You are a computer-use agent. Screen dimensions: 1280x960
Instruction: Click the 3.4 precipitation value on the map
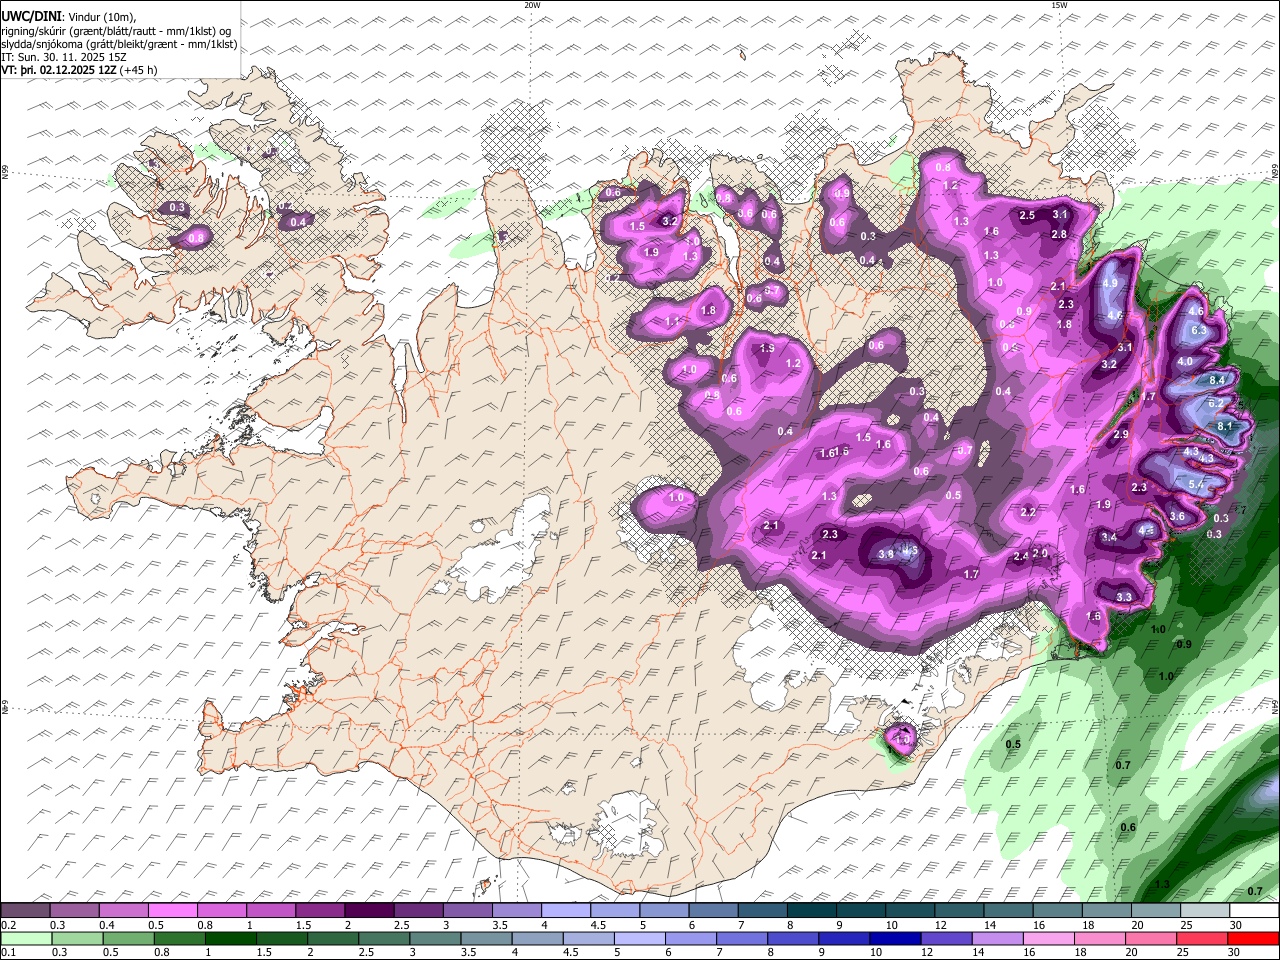coord(1109,537)
